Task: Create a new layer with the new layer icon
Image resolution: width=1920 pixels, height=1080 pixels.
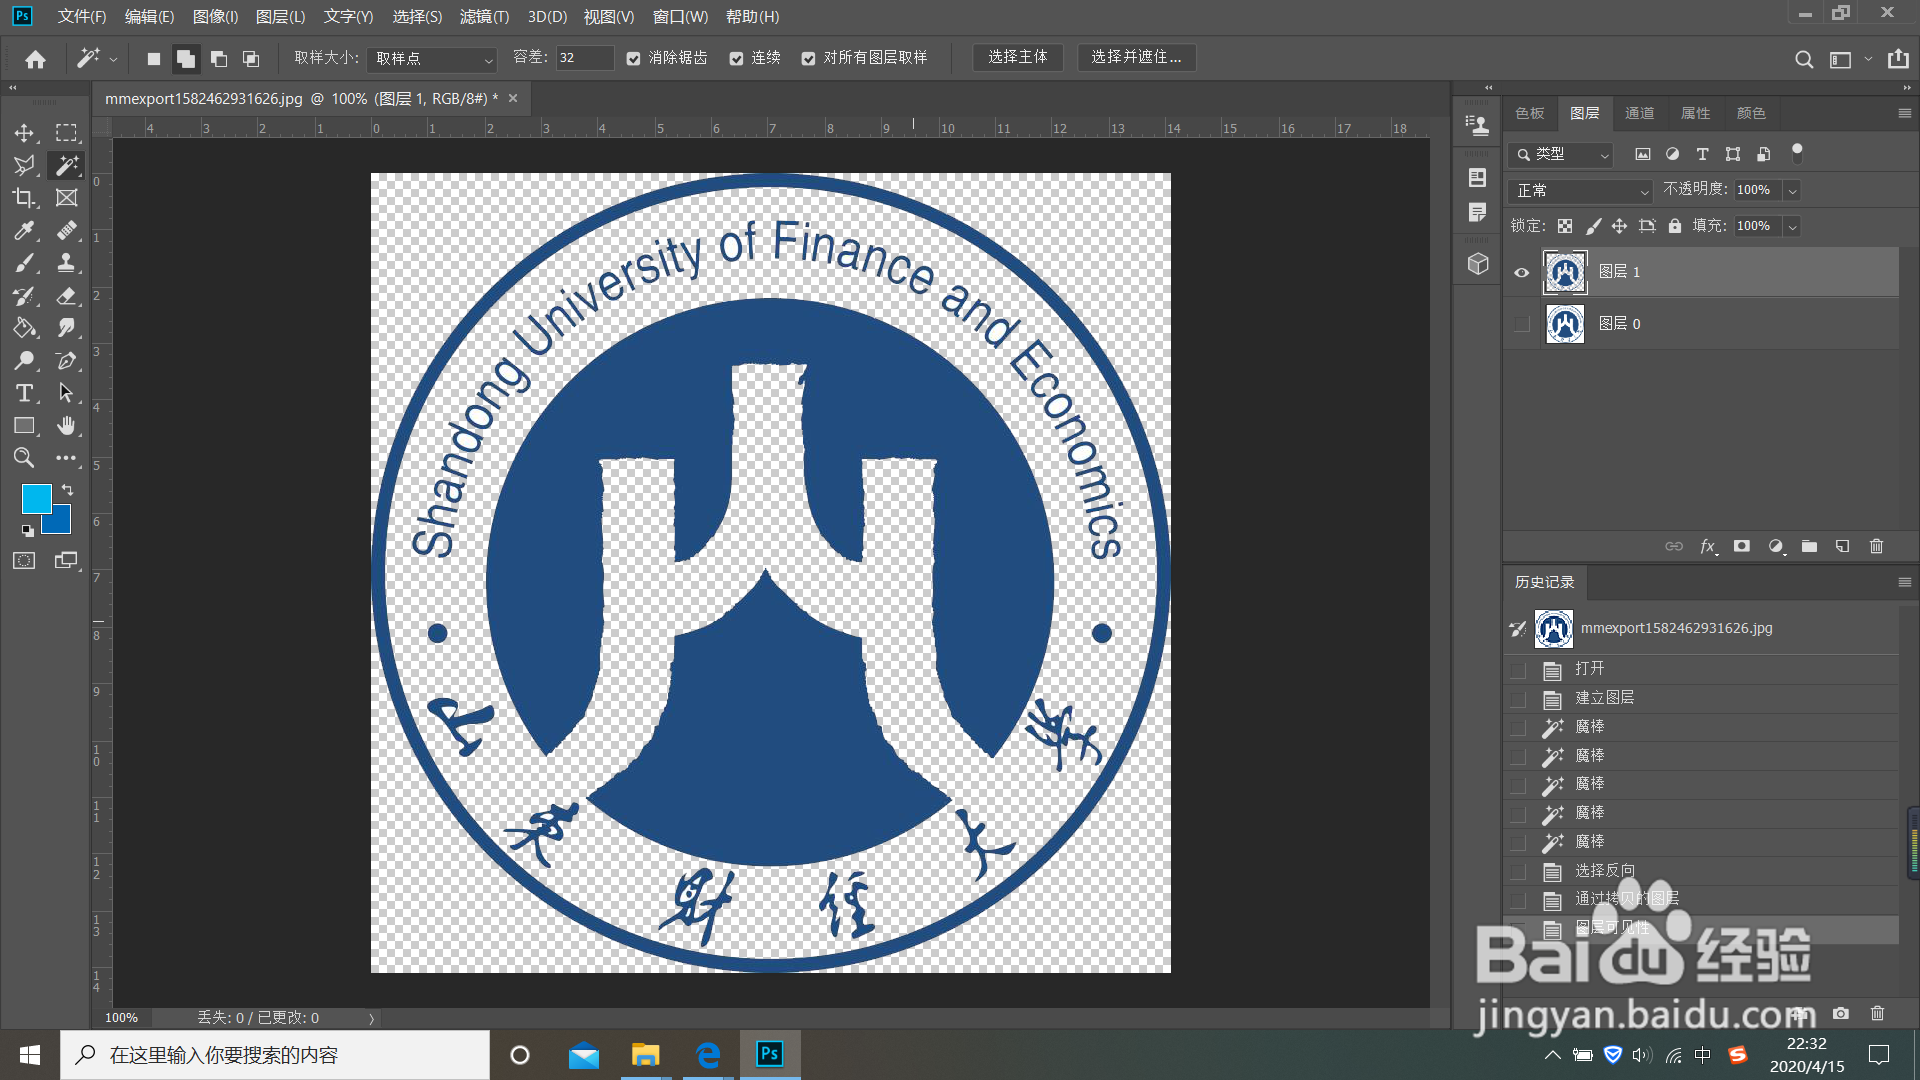Action: click(x=1842, y=546)
